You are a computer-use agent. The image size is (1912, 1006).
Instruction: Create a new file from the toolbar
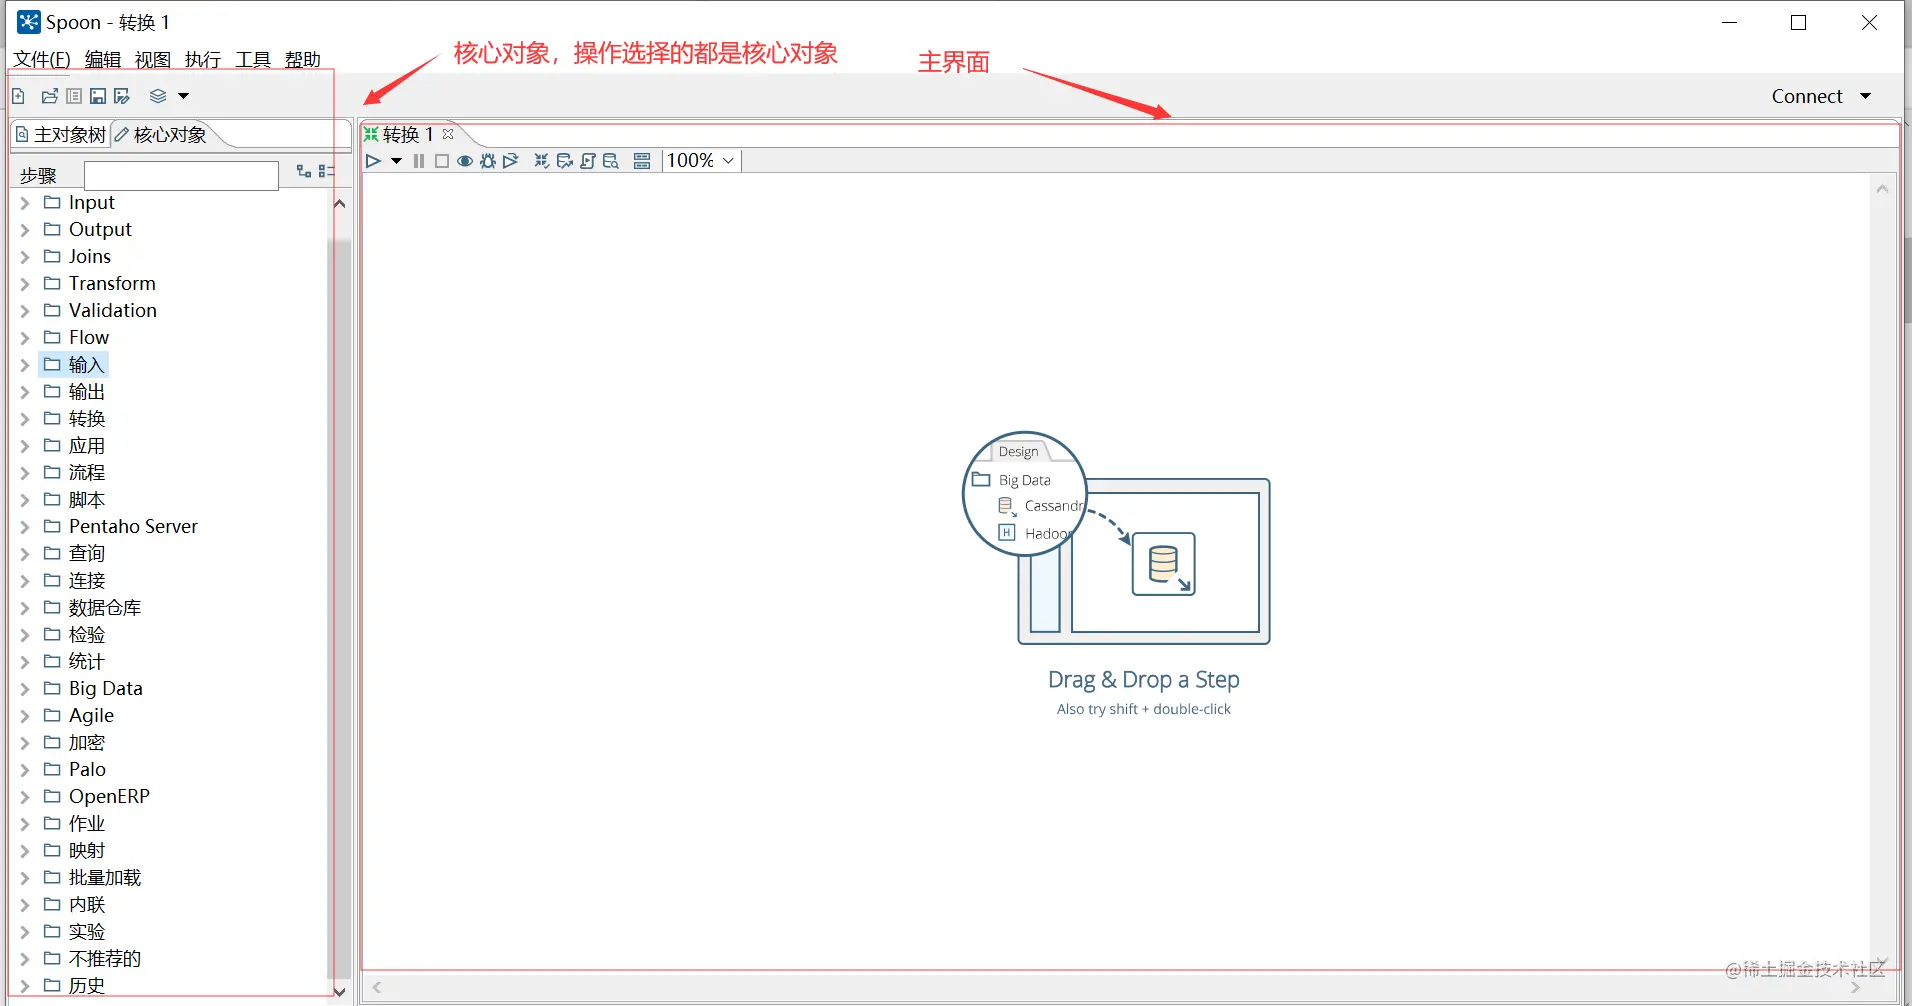(x=18, y=96)
